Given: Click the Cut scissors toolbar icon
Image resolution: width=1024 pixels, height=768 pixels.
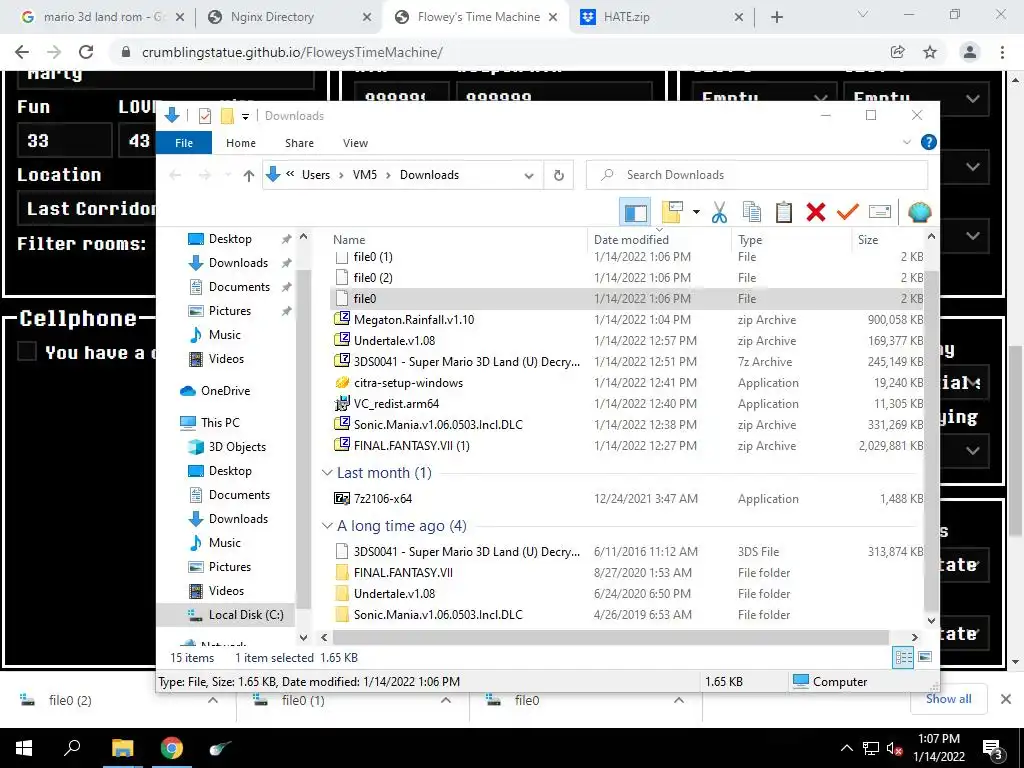Looking at the screenshot, I should pos(719,212).
